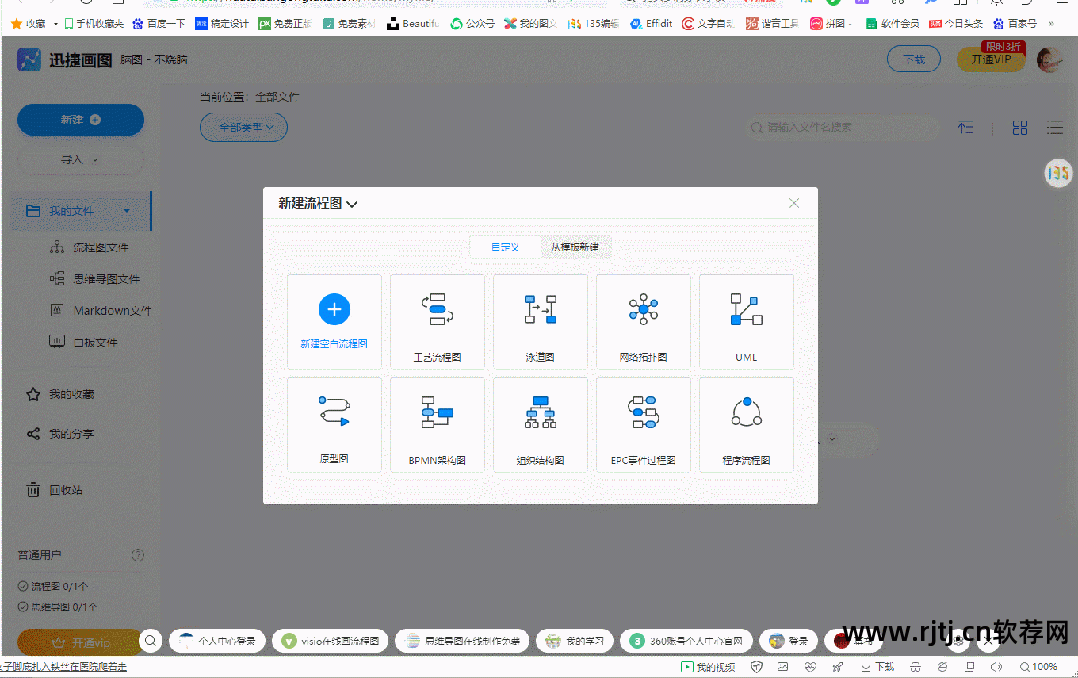Create a 新建空白流程图 blank flowchart

coord(334,322)
